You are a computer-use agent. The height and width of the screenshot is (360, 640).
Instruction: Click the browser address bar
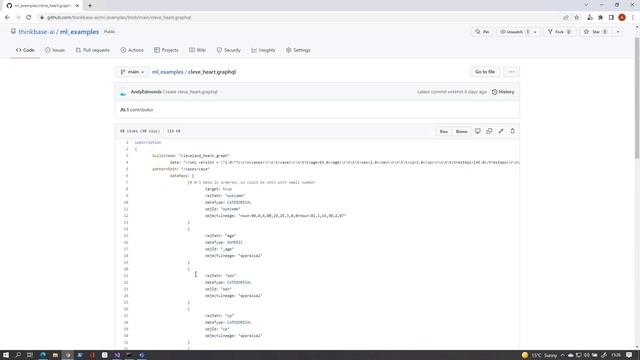tap(302, 18)
